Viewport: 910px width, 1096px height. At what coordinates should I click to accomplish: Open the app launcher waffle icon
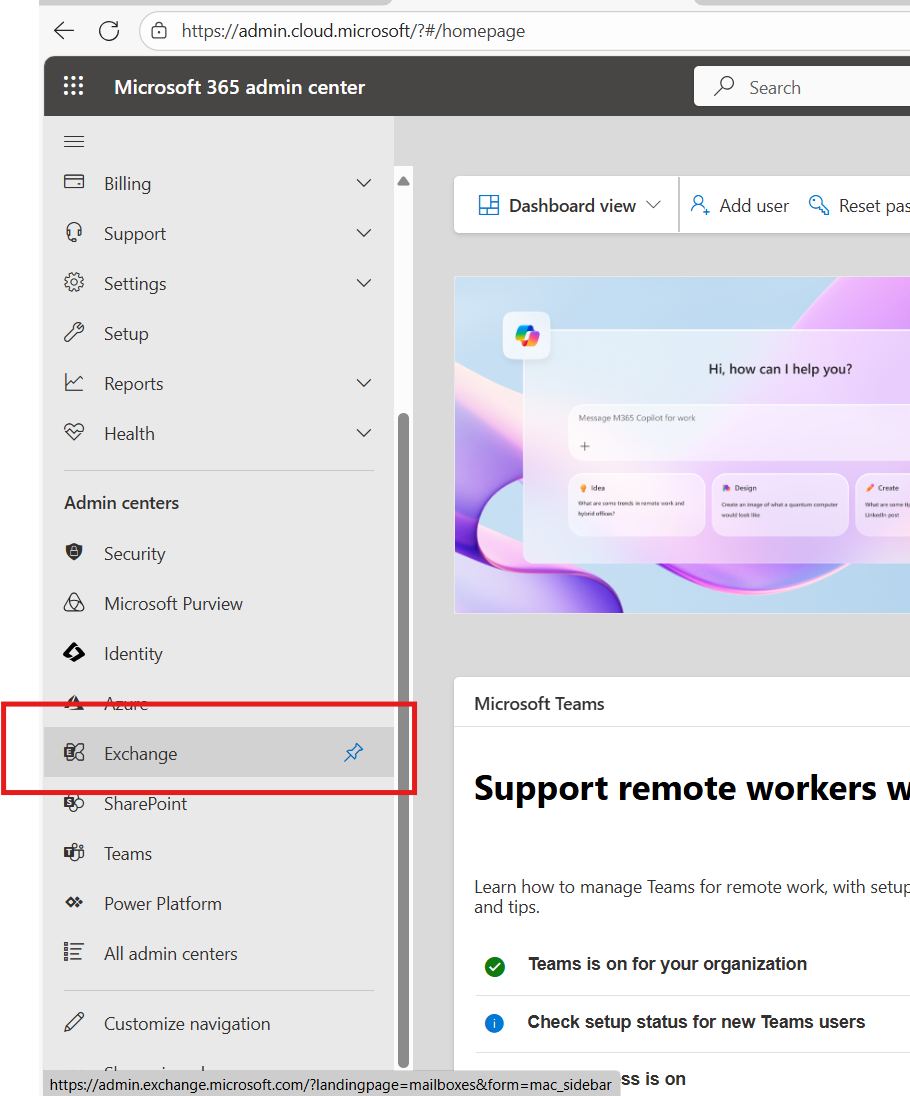pos(73,87)
